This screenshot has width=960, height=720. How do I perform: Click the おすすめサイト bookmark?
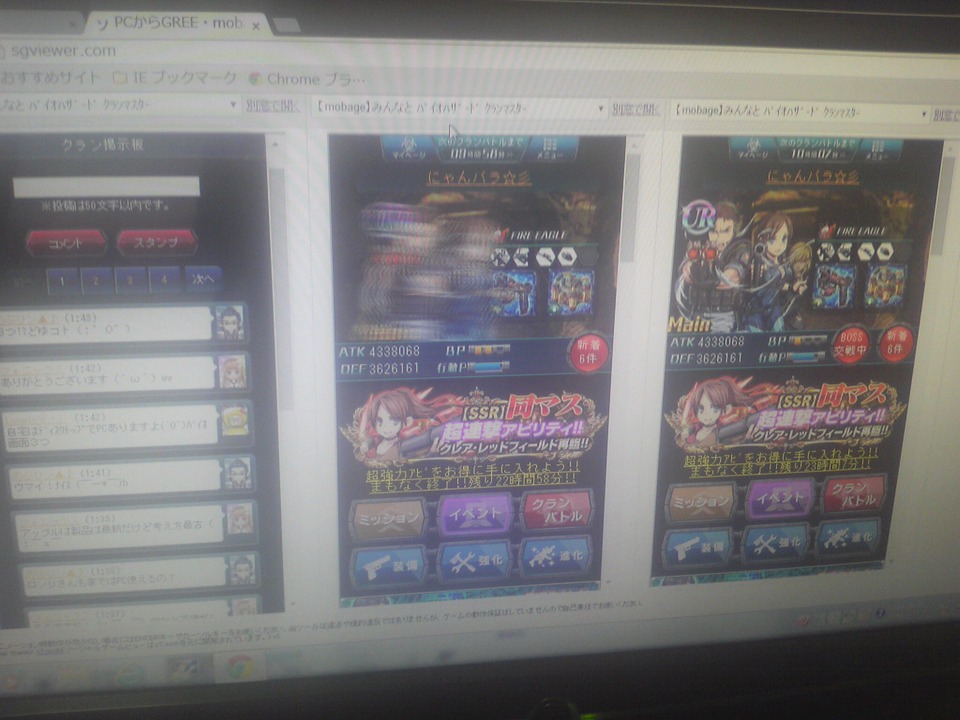pyautogui.click(x=50, y=77)
